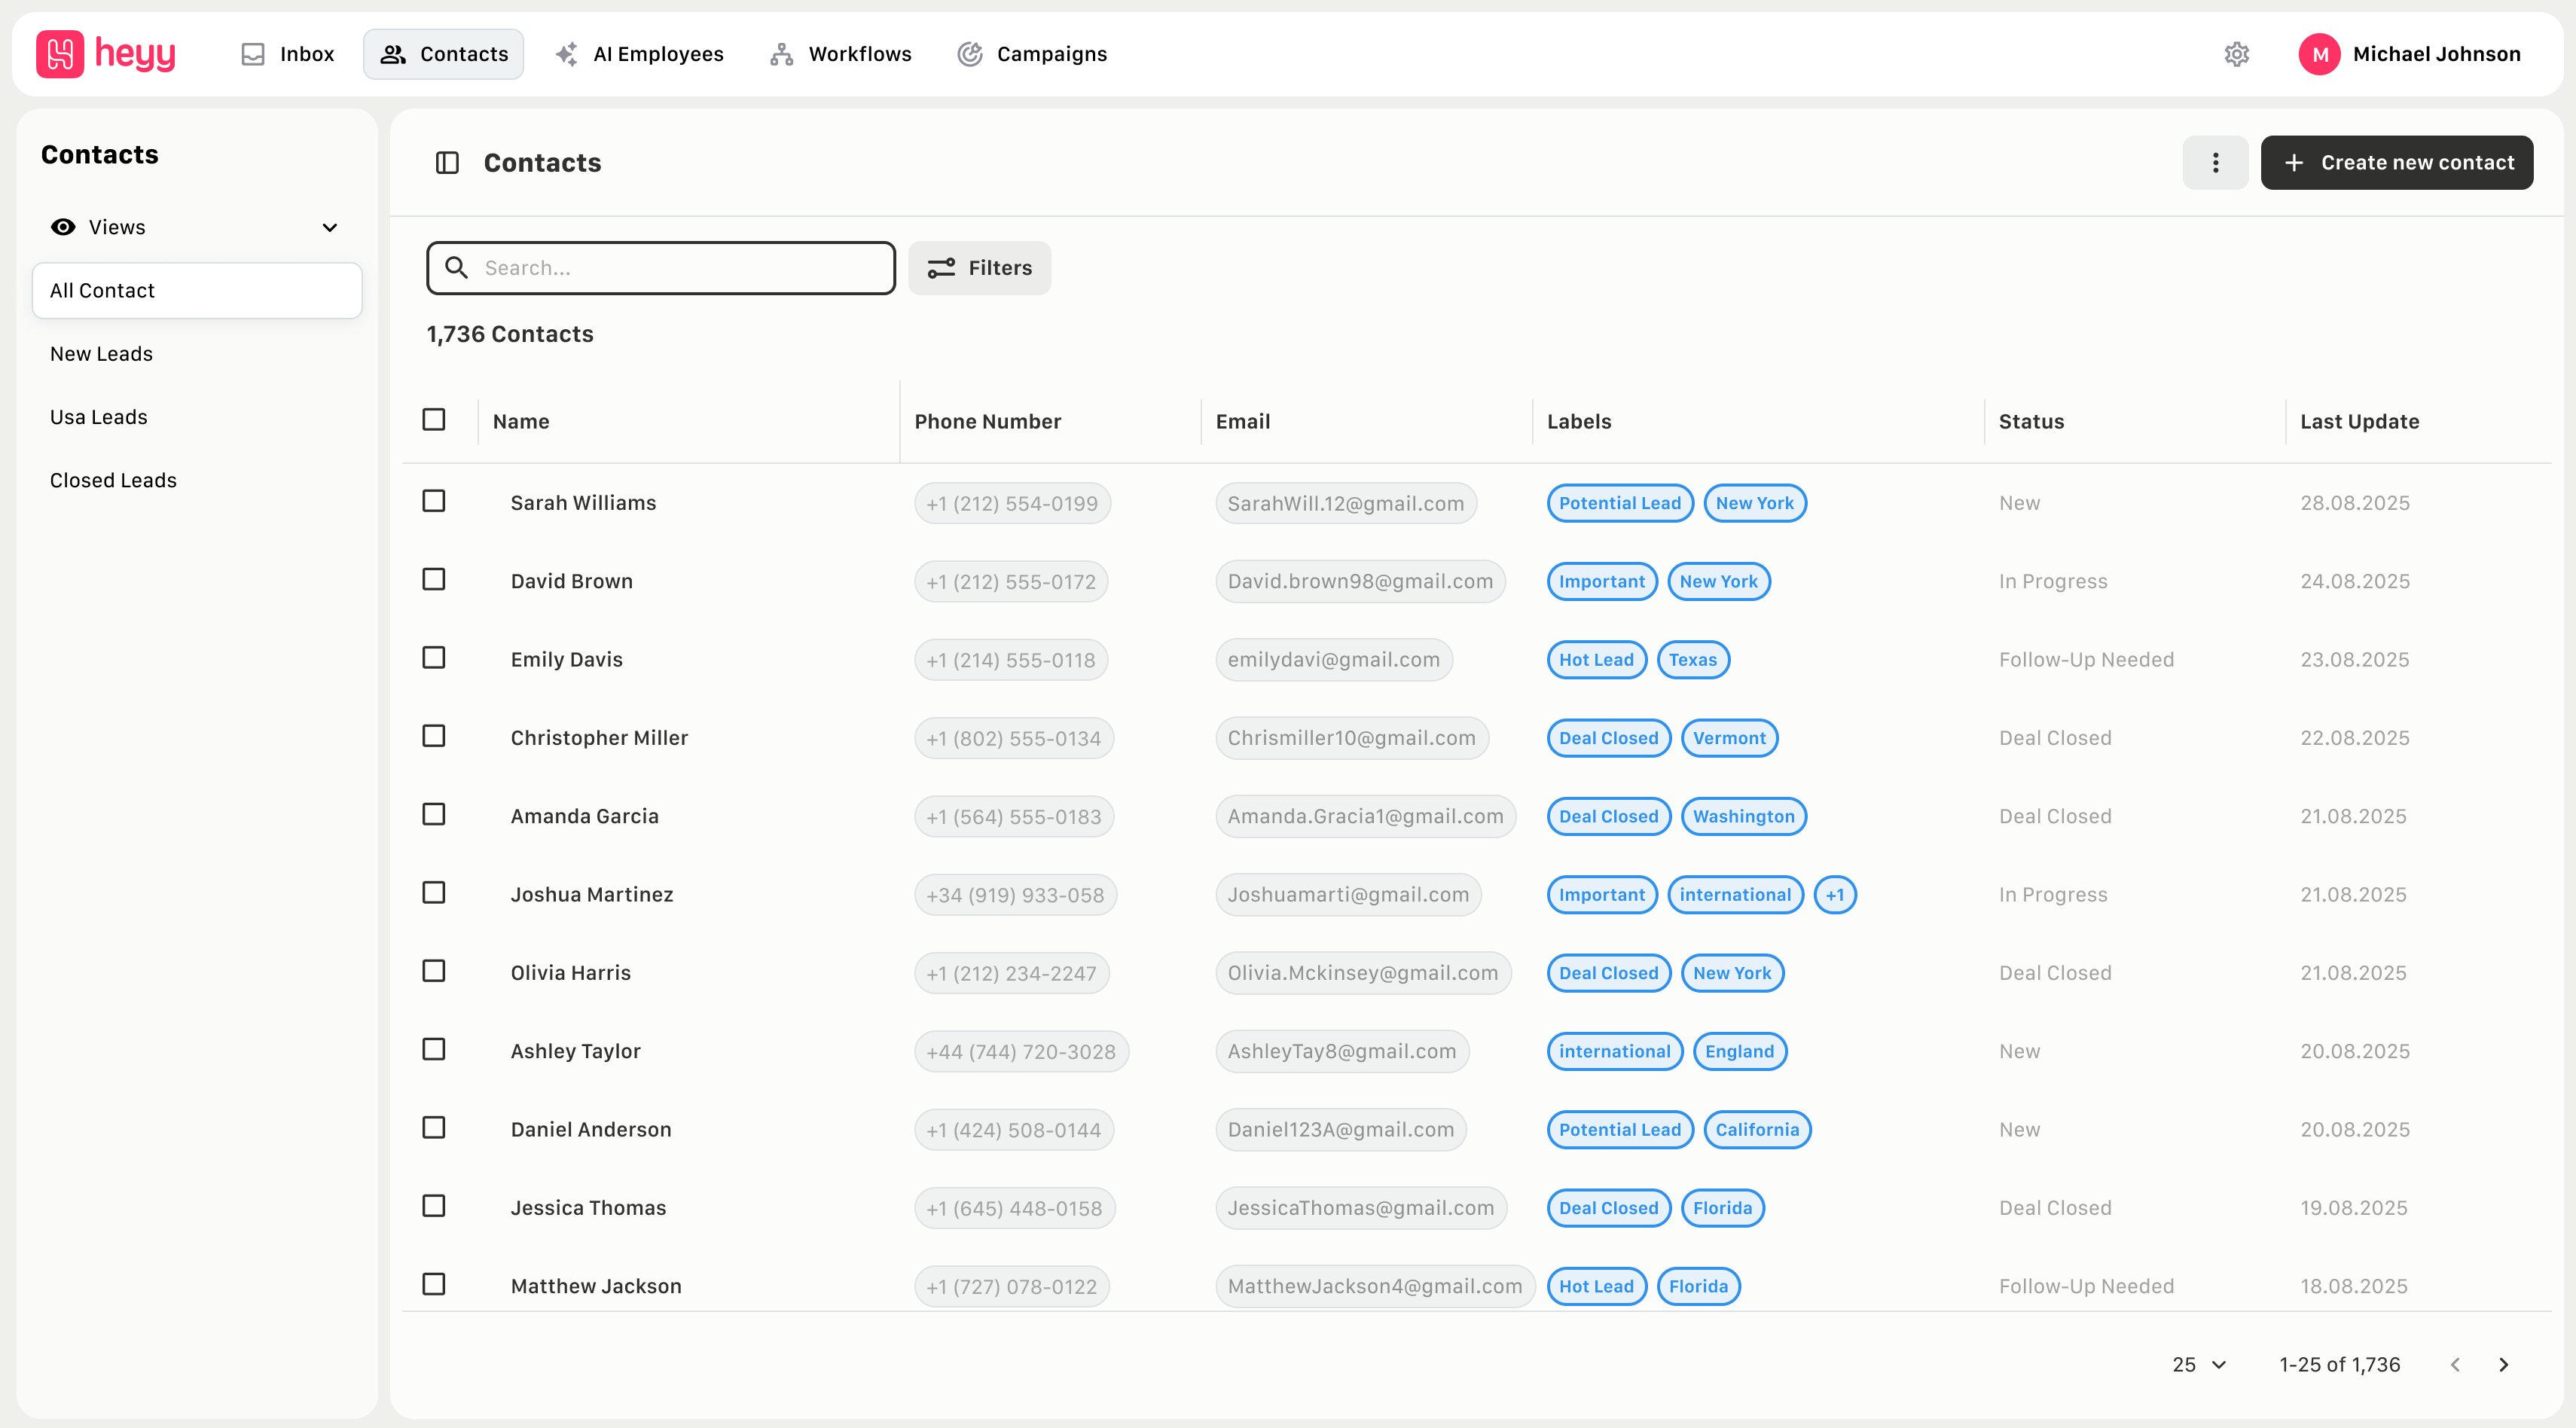Click the heyy logo icon
This screenshot has height=1428, width=2576.
[x=60, y=54]
